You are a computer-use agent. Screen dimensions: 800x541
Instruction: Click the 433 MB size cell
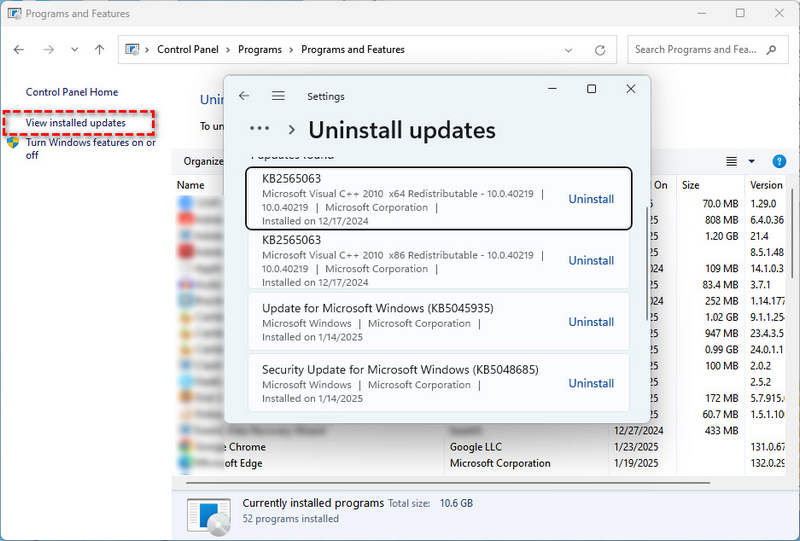721,430
